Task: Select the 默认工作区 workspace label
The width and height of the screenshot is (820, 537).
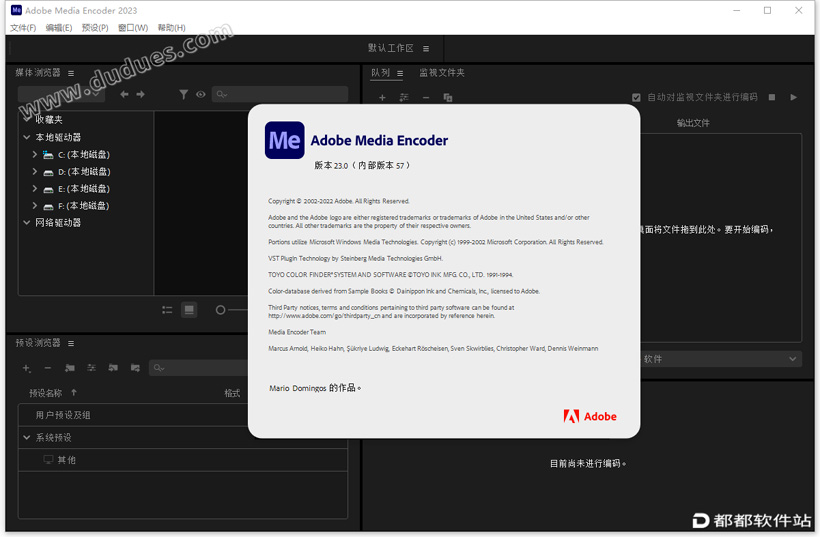Action: (x=391, y=48)
